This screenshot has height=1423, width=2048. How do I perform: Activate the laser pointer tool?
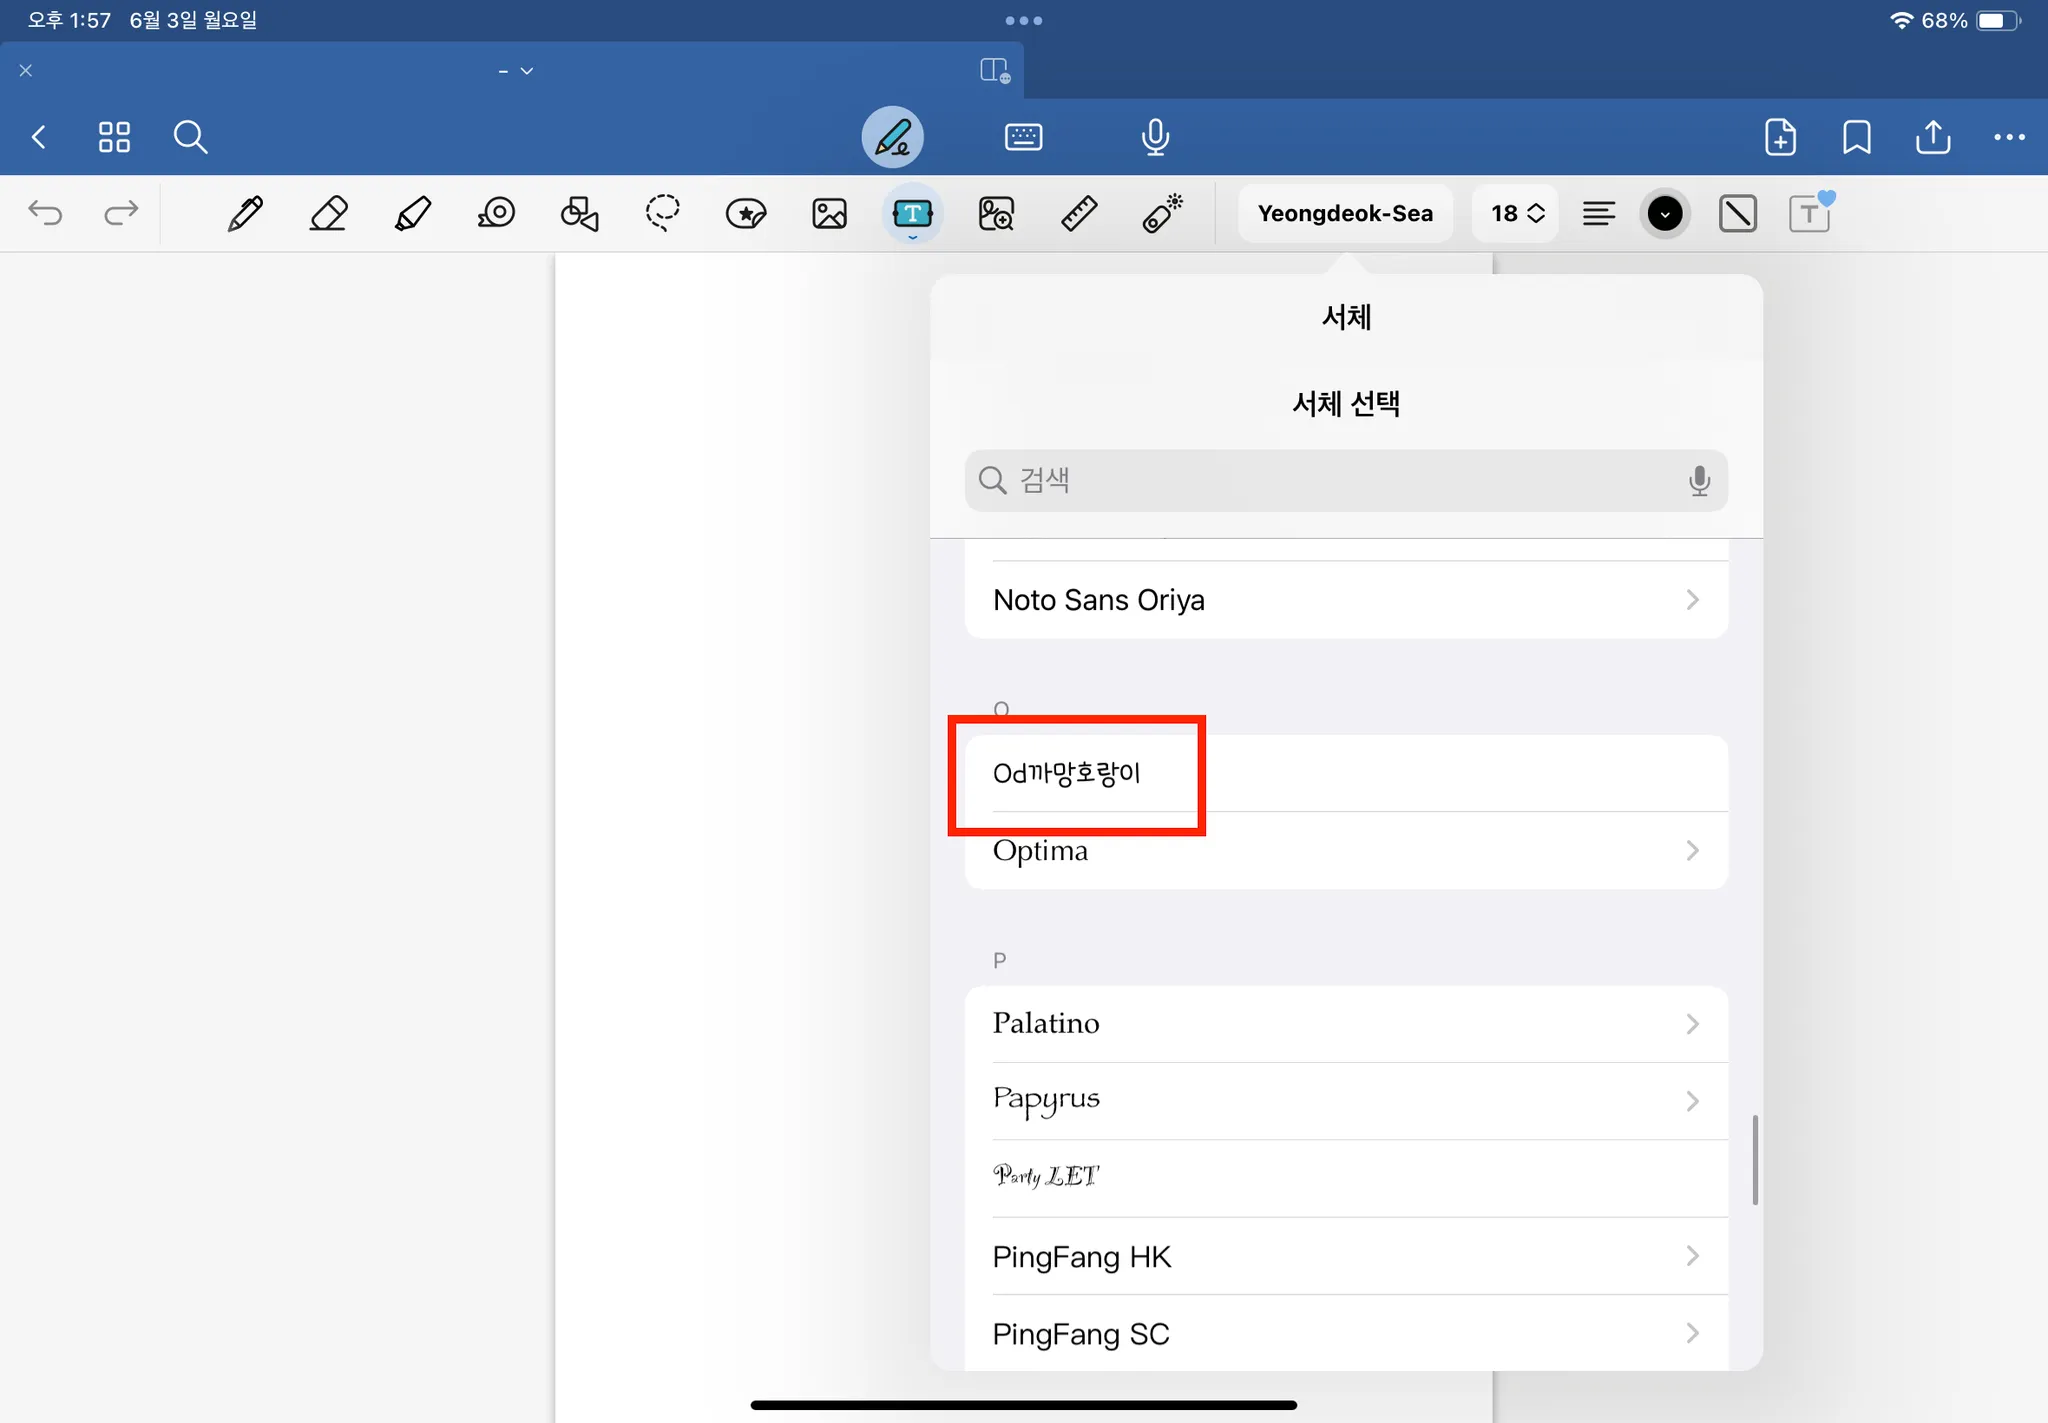1162,213
